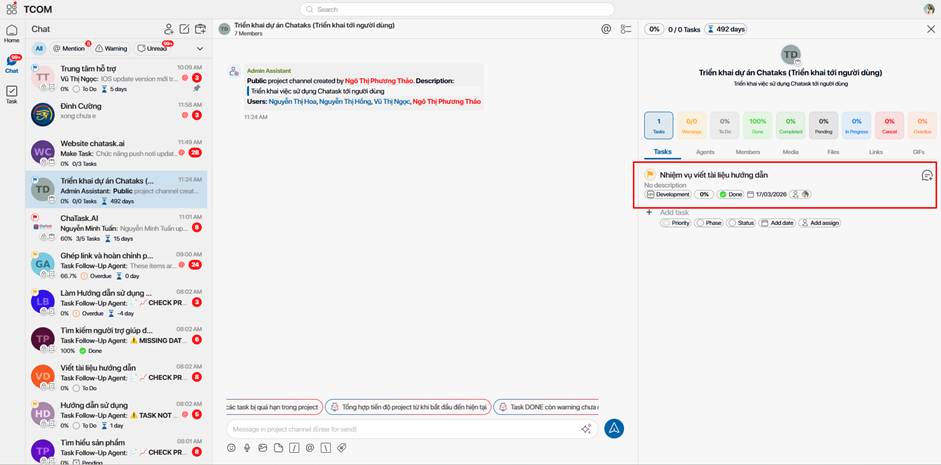The height and width of the screenshot is (465, 941).
Task: Click the backslash shortcut icon
Action: click(325, 448)
